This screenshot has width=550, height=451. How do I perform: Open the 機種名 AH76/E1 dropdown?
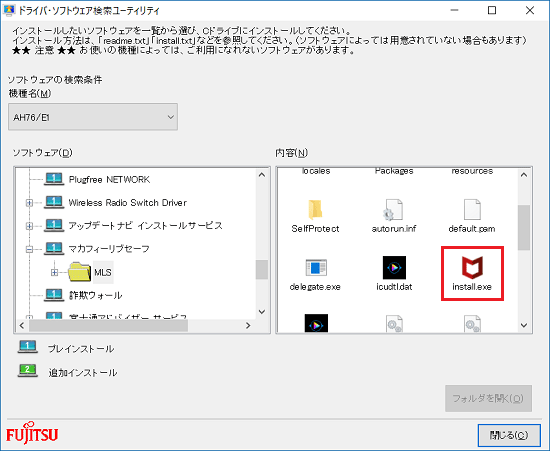(93, 117)
